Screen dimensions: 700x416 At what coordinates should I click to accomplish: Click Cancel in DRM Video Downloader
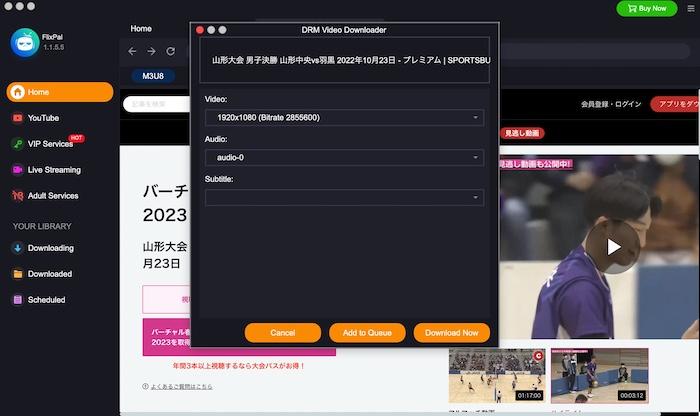(283, 333)
